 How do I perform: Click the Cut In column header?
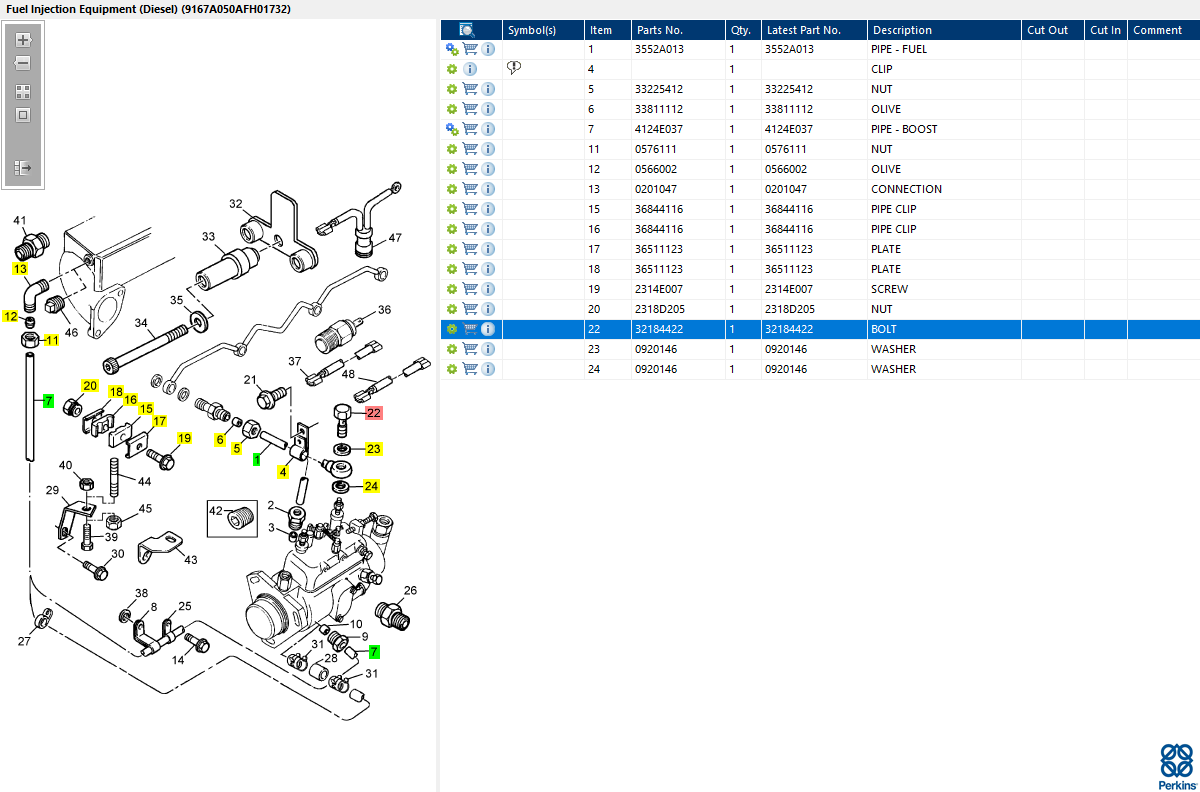click(x=1106, y=30)
